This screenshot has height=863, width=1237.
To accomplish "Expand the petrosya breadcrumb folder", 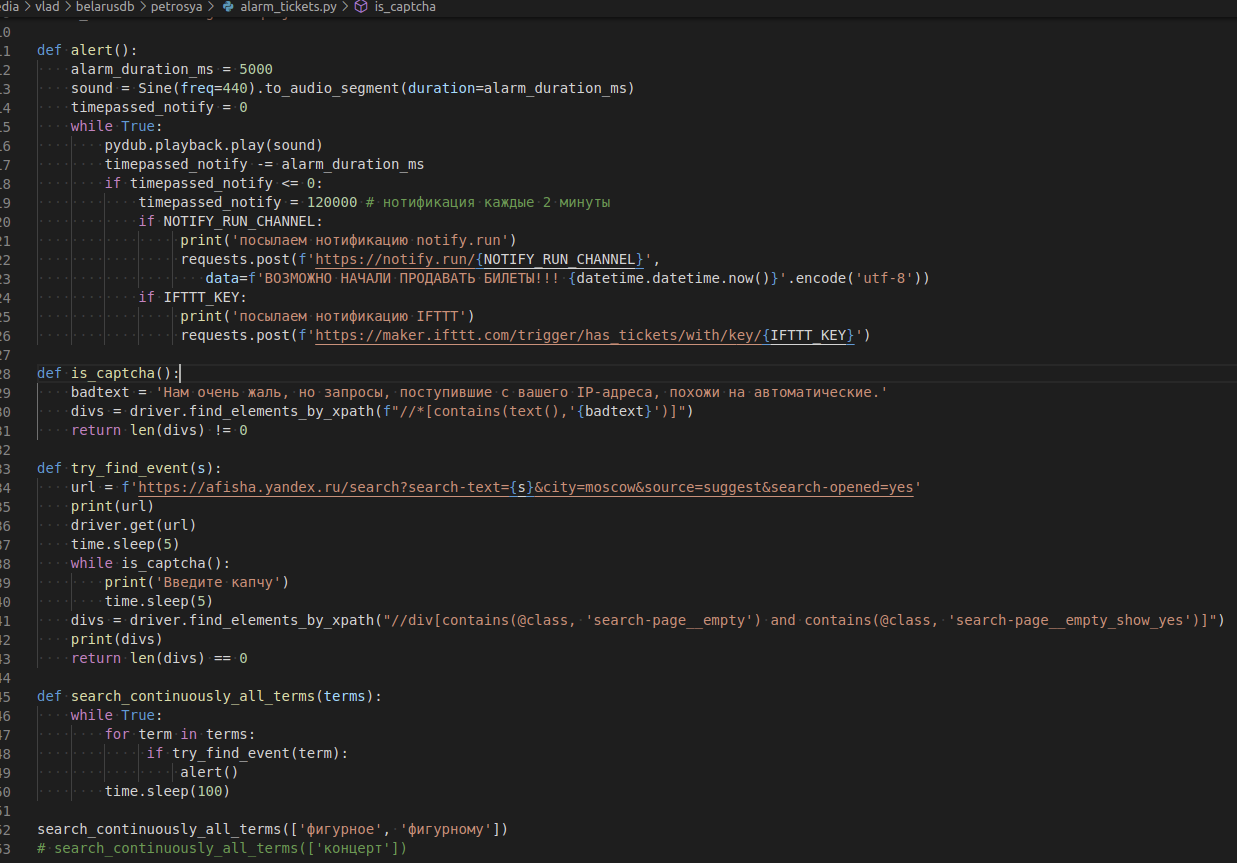I will click(x=178, y=7).
